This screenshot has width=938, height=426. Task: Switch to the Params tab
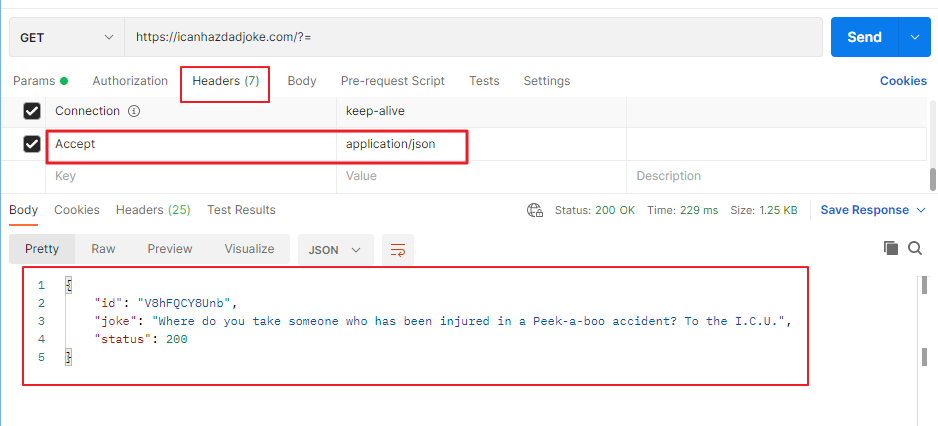pyautogui.click(x=40, y=81)
